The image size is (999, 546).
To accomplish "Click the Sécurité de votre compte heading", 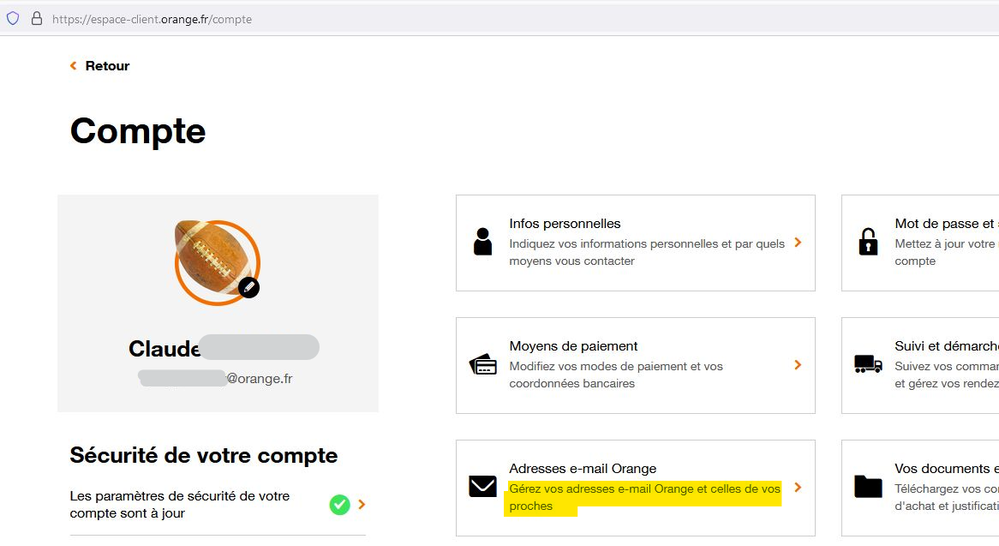I will [204, 456].
